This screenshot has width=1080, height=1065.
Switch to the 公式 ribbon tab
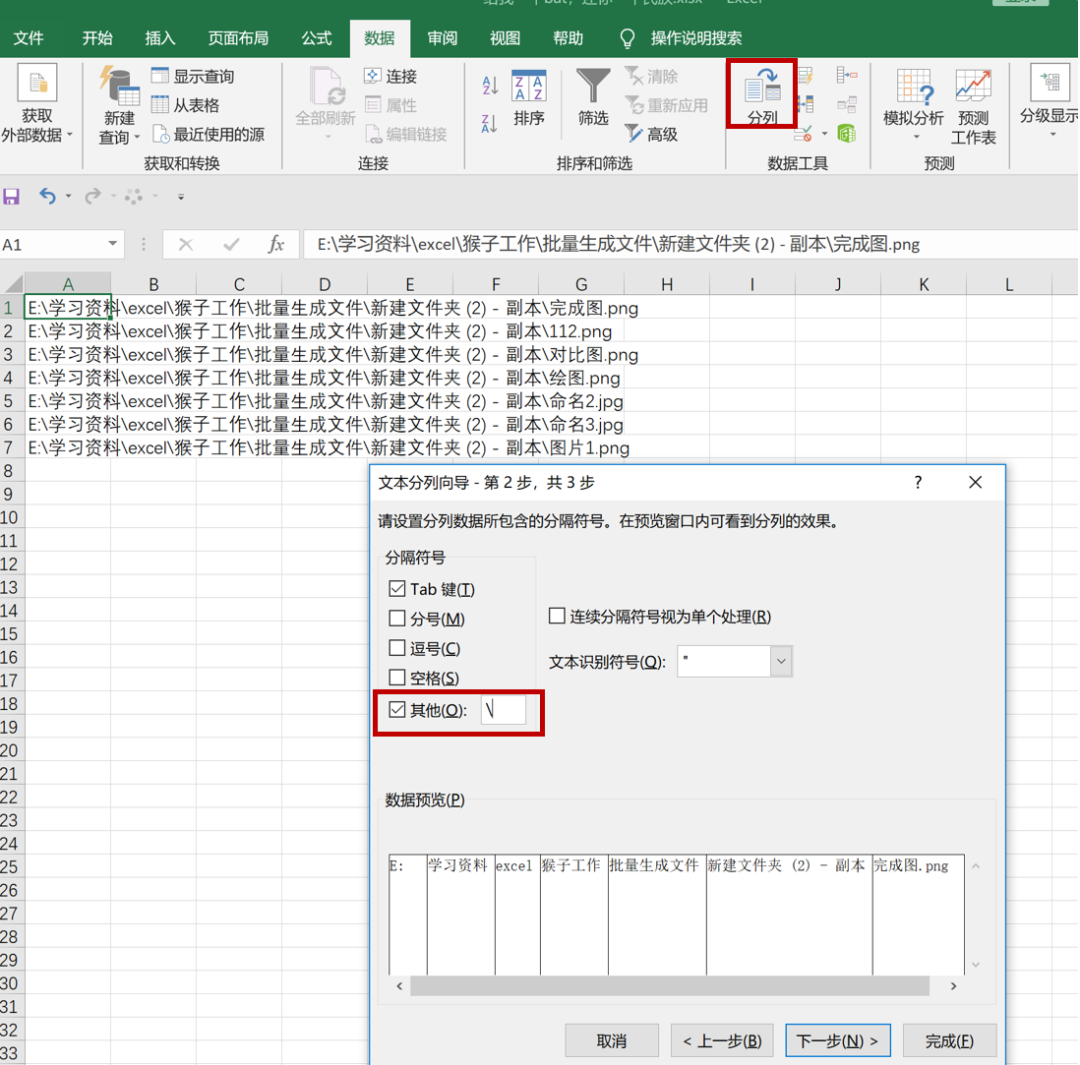pos(317,38)
